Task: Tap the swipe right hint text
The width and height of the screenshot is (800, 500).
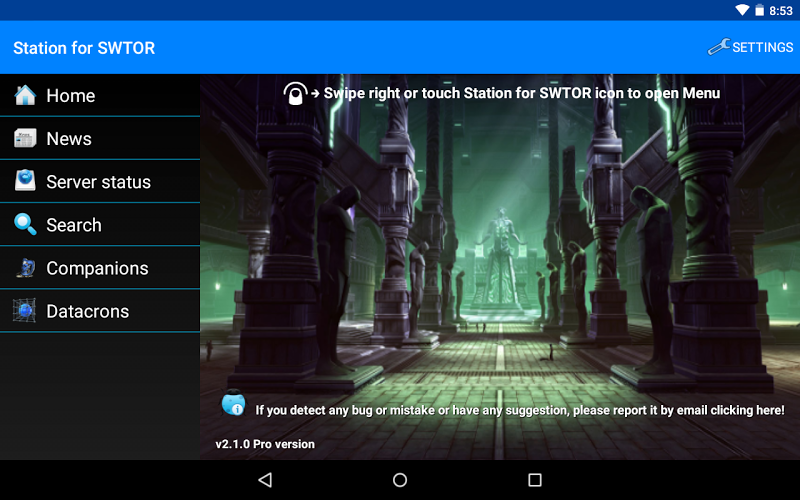Action: (x=522, y=93)
